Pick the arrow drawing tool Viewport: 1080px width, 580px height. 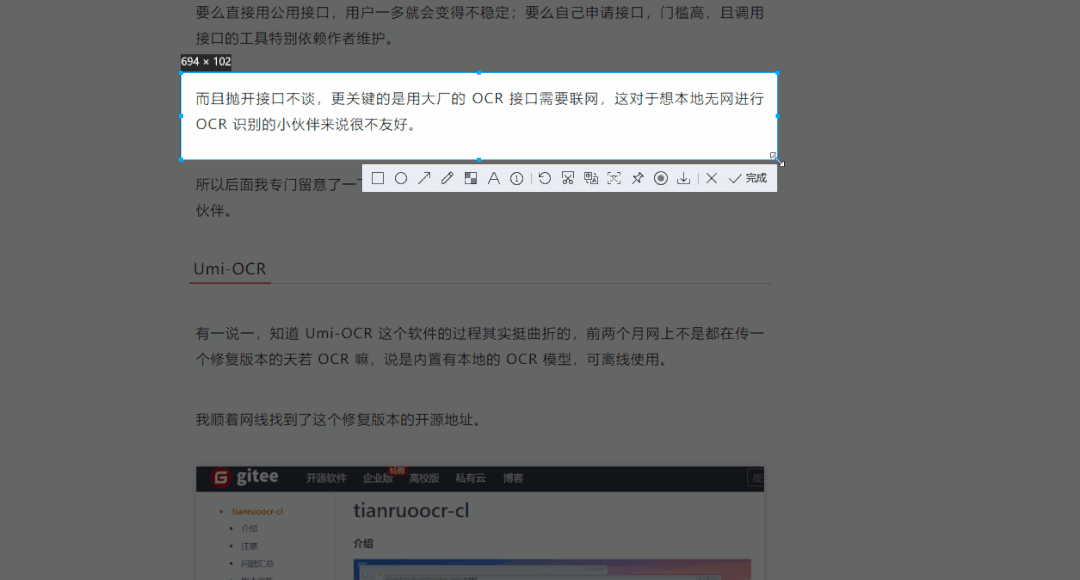(x=425, y=177)
